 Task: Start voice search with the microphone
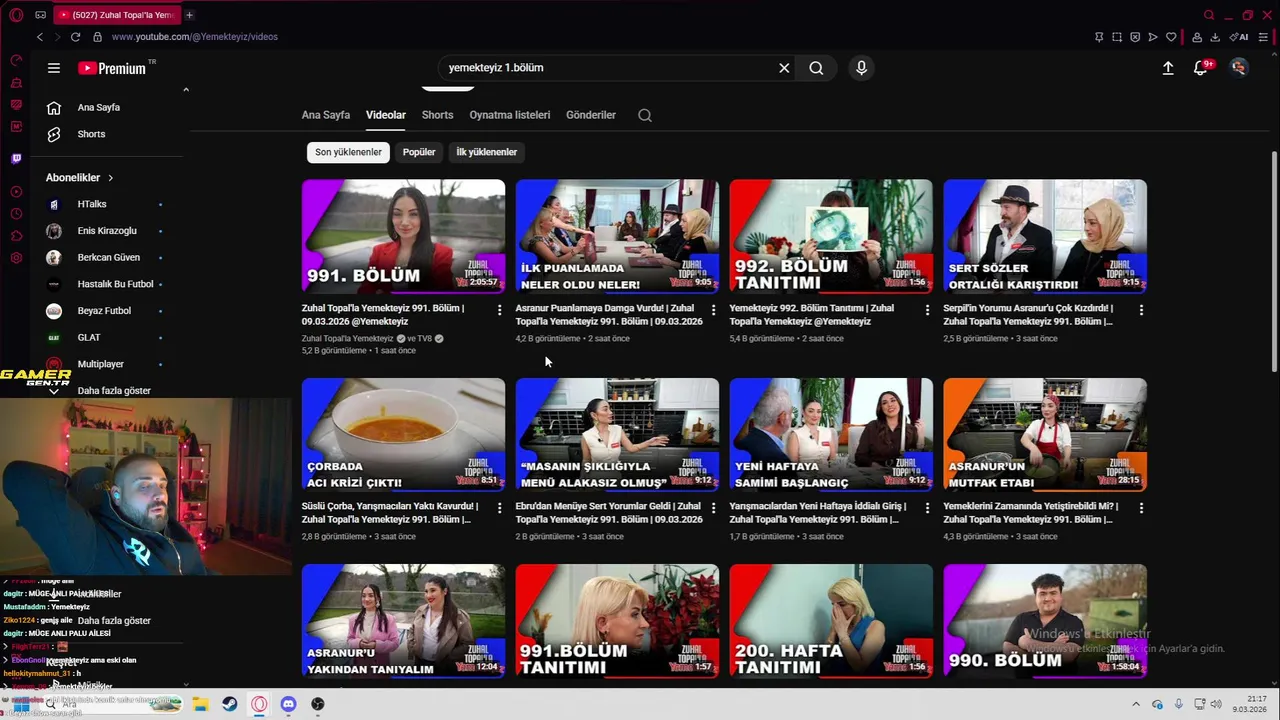861,68
